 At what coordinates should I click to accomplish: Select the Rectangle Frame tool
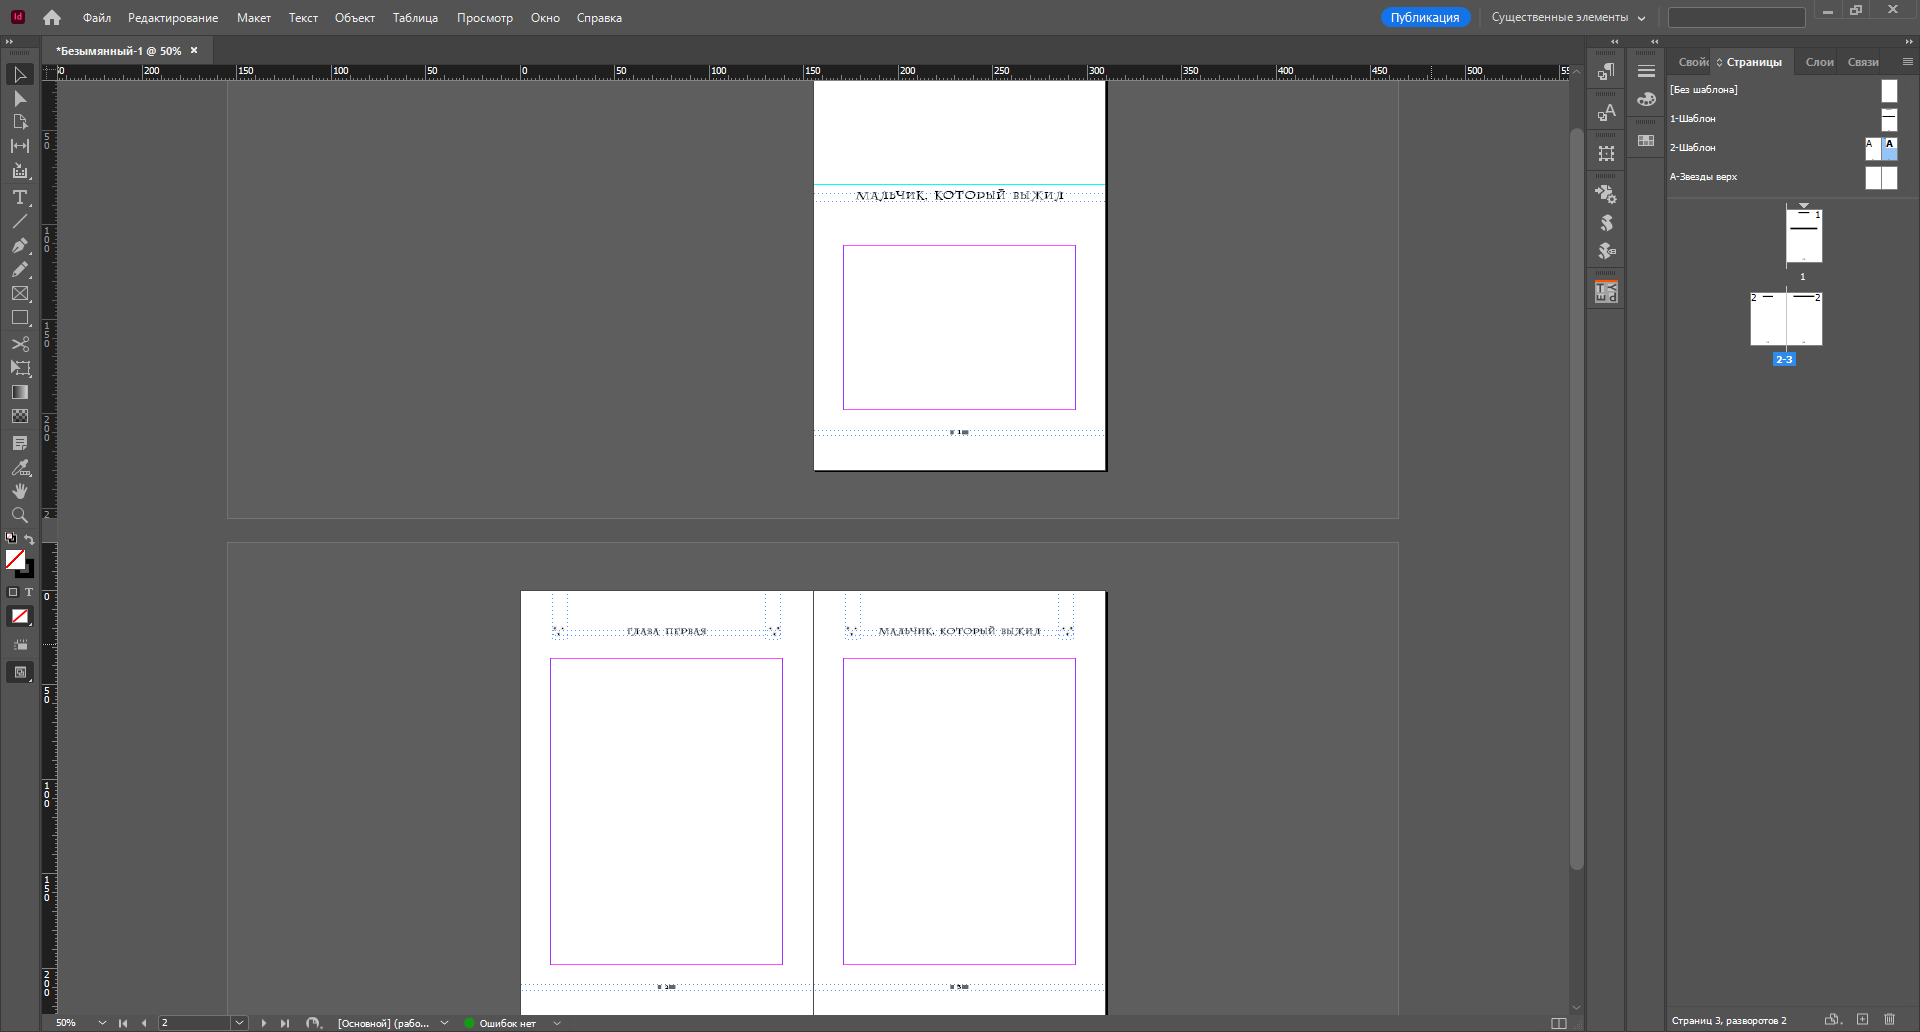point(19,293)
